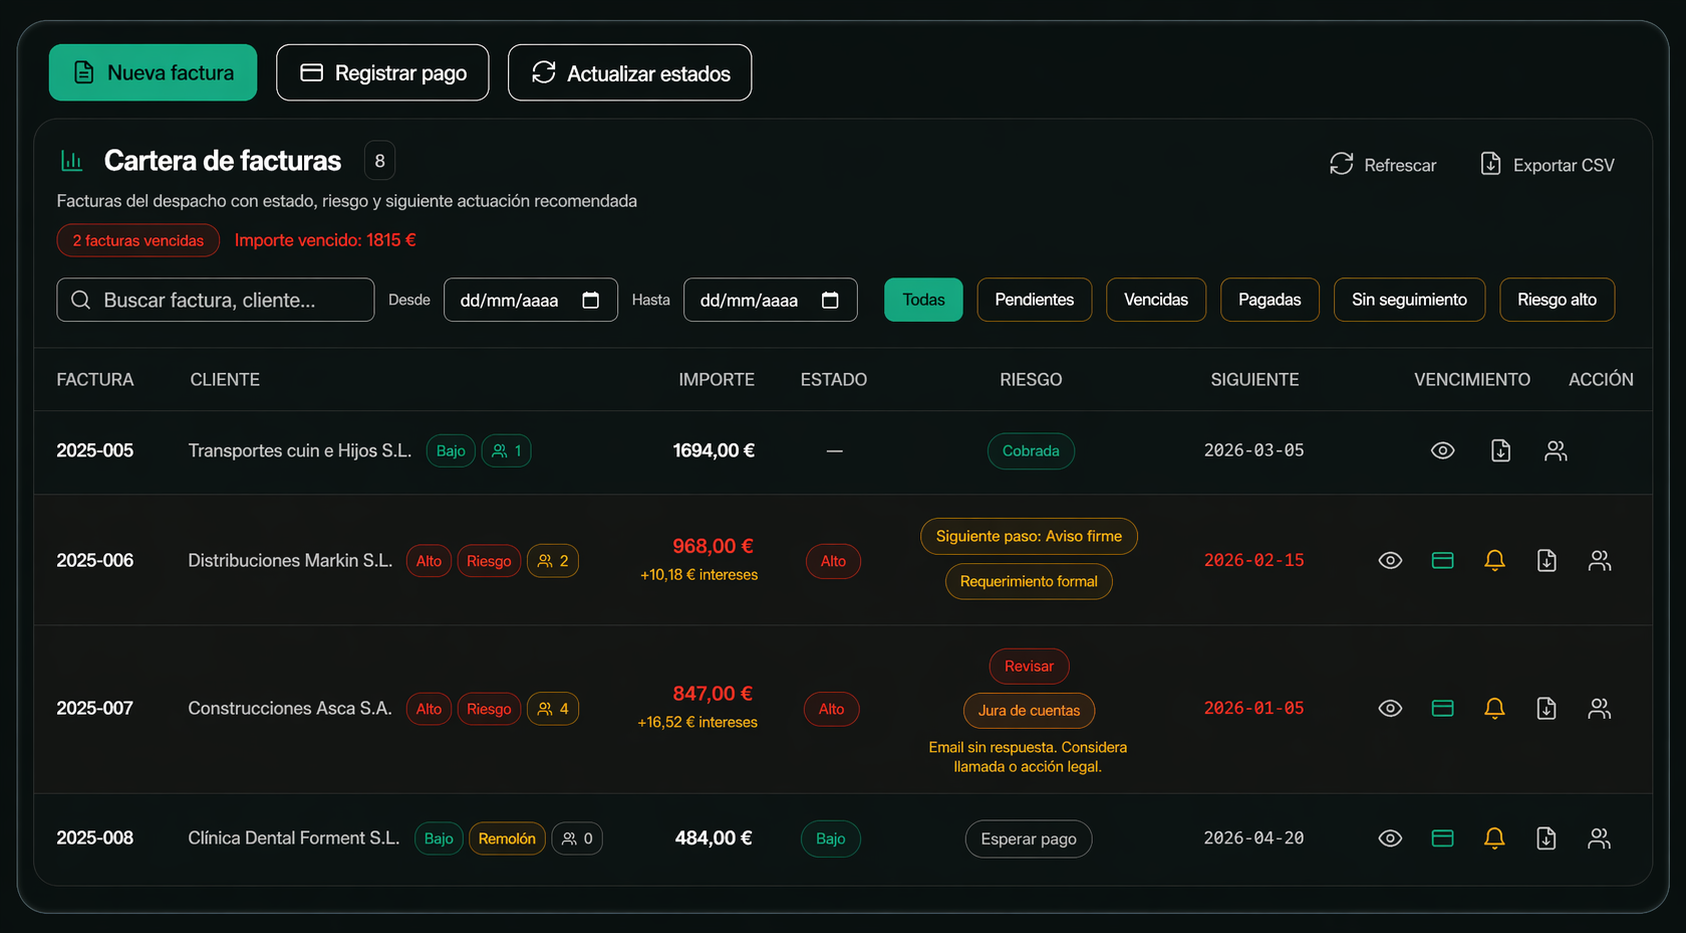Click the Remolón tag
The width and height of the screenshot is (1686, 933).
[x=507, y=839]
